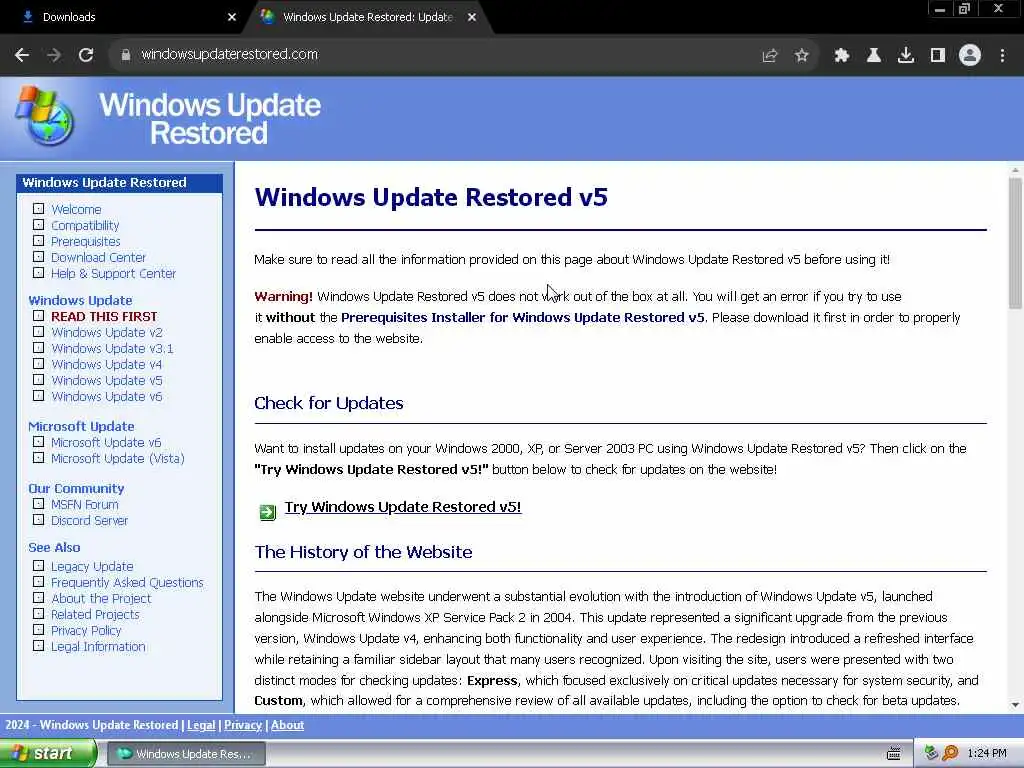The height and width of the screenshot is (768, 1024).
Task: Click the address bar URL windowsupdaterestored.com
Action: pyautogui.click(x=229, y=54)
